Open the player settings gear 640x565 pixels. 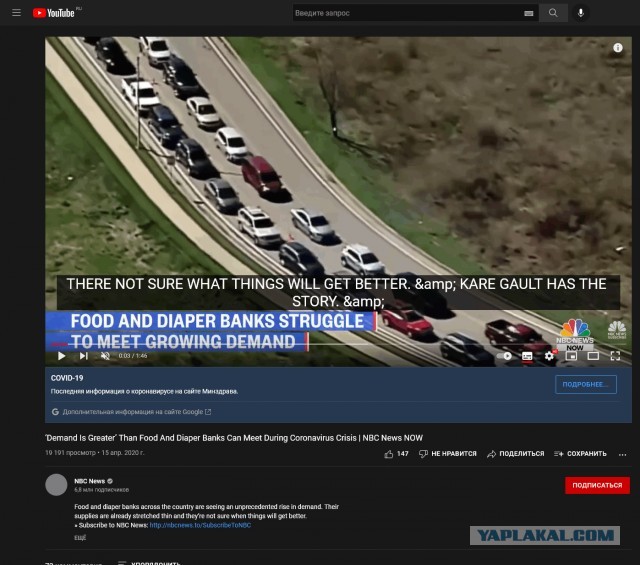tap(549, 356)
